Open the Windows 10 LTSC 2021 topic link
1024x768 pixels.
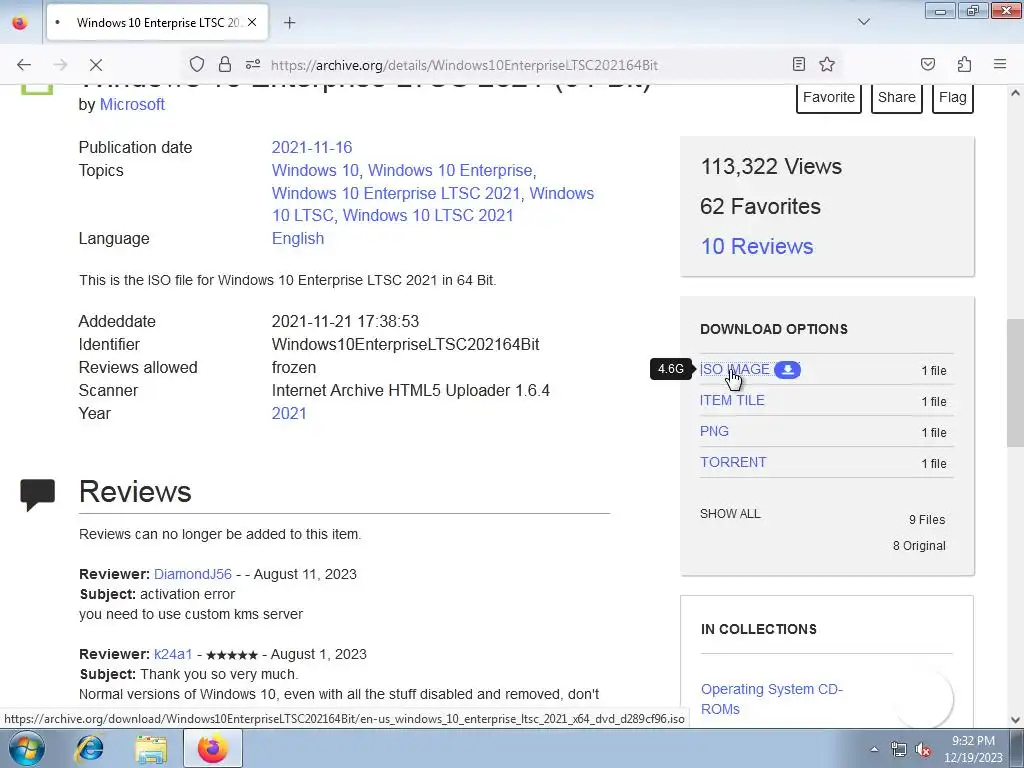click(x=428, y=216)
